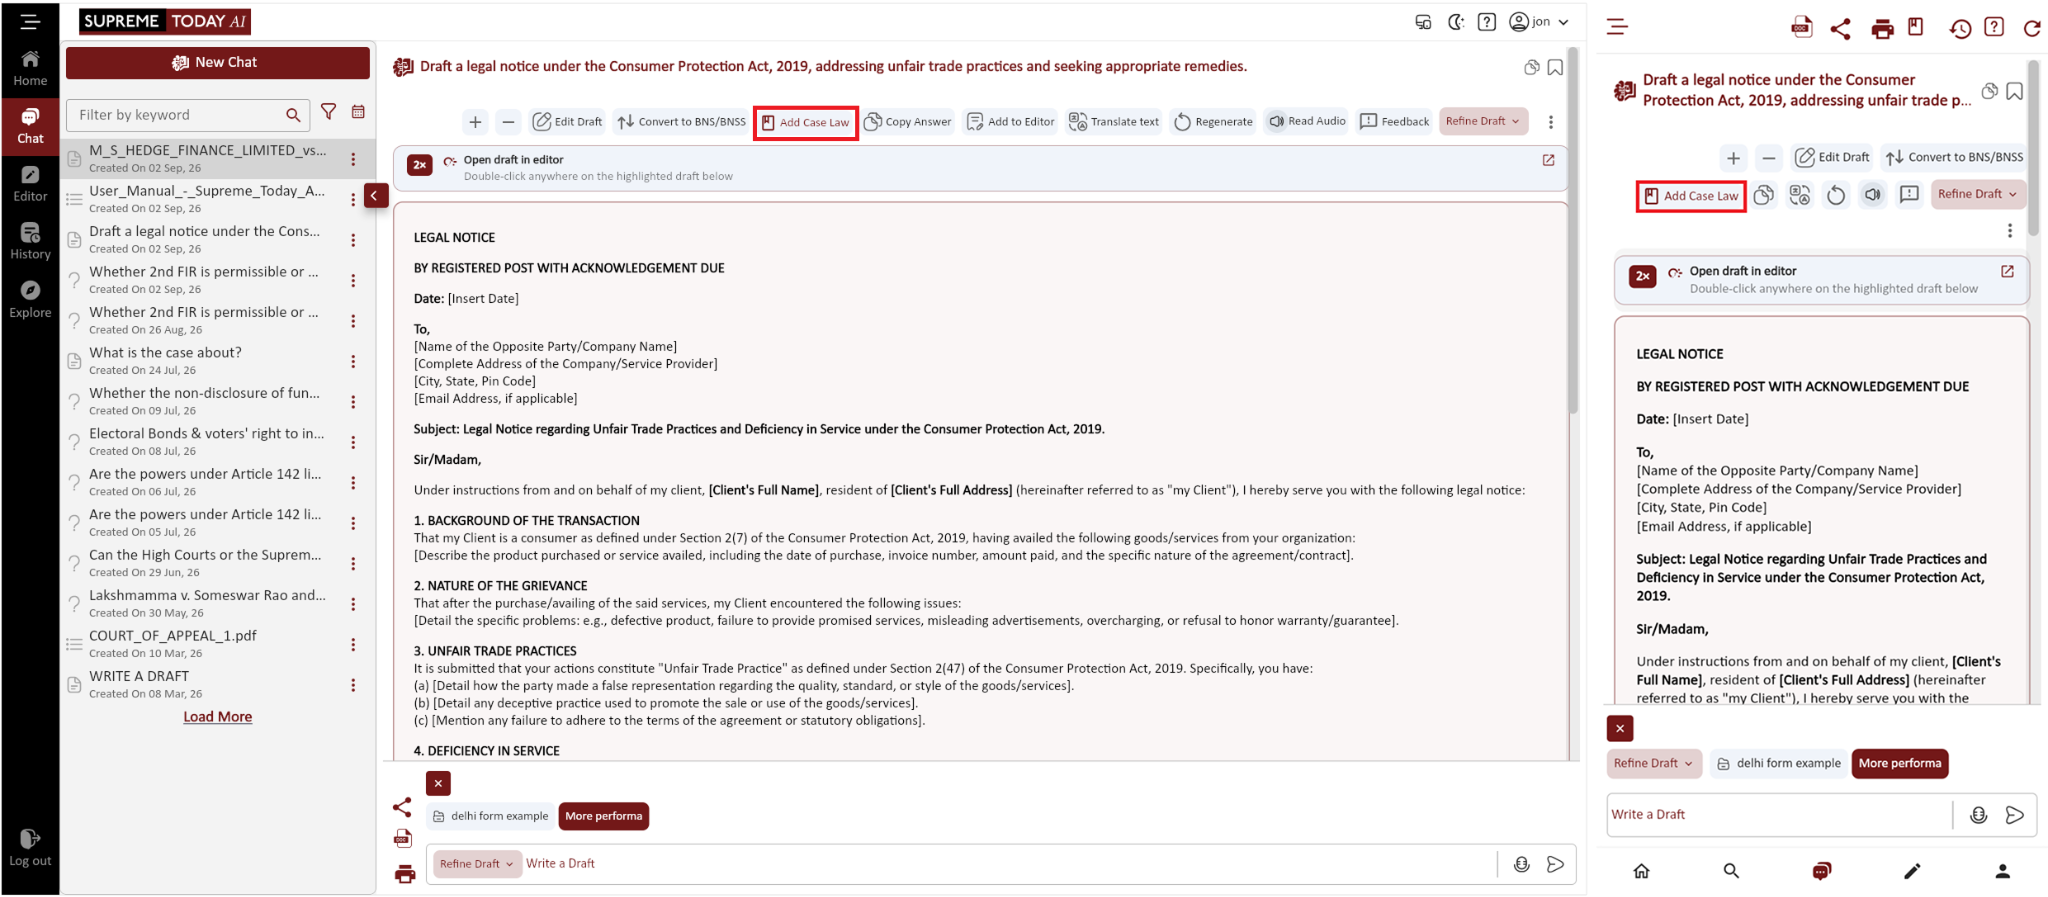Open options for M_S_HEDGE_FINANCE_LIMITED chat
The width and height of the screenshot is (2048, 897).
(353, 159)
